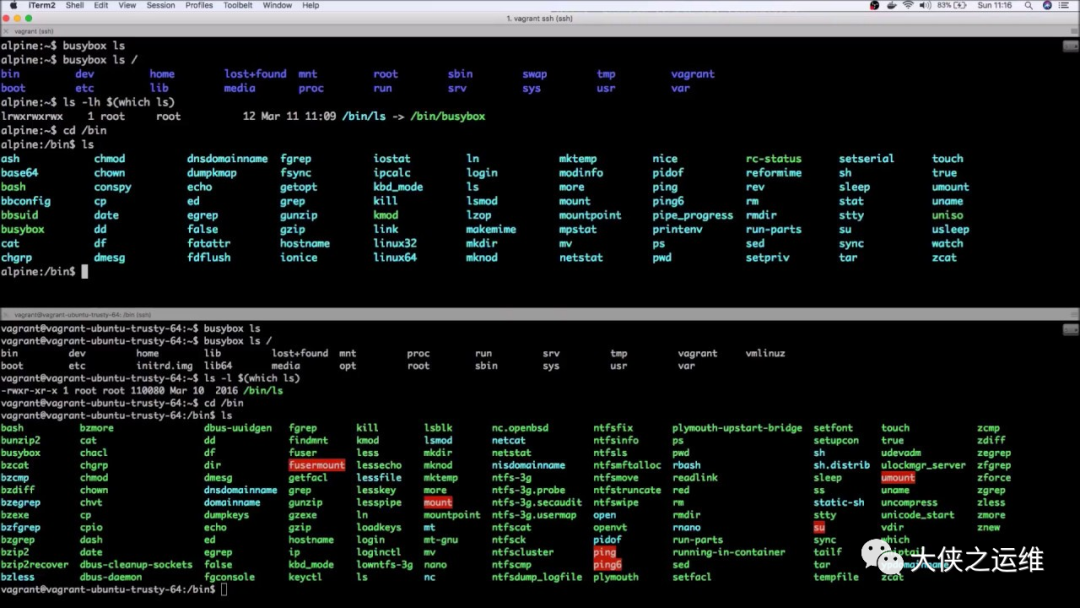This screenshot has width=1080, height=608.
Task: Click the Wi-Fi status icon
Action: pyautogui.click(x=908, y=5)
